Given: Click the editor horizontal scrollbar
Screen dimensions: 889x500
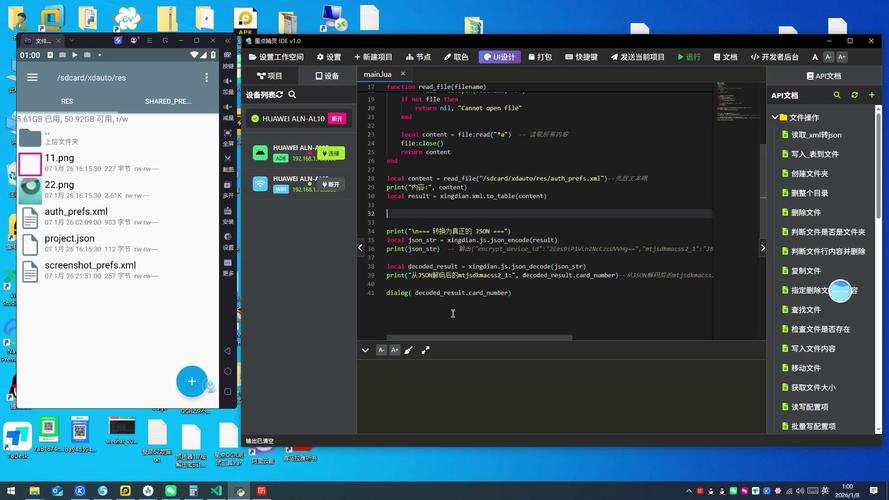Looking at the screenshot, I should click(x=479, y=337).
